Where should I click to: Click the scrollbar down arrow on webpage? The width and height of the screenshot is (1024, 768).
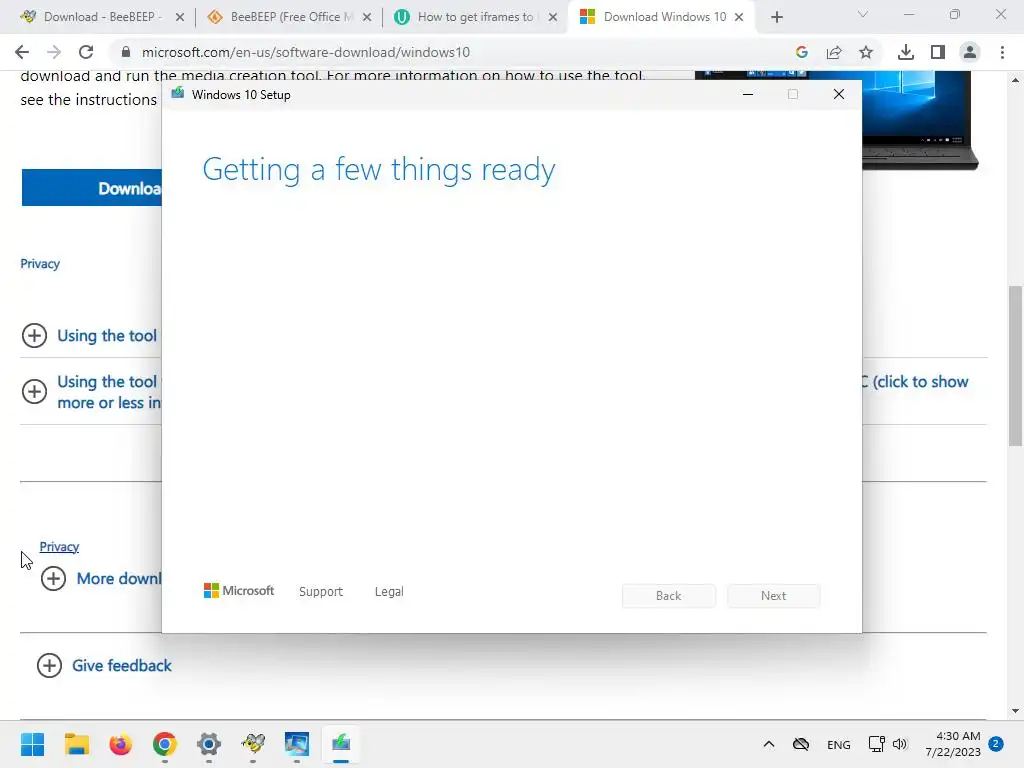1015,711
